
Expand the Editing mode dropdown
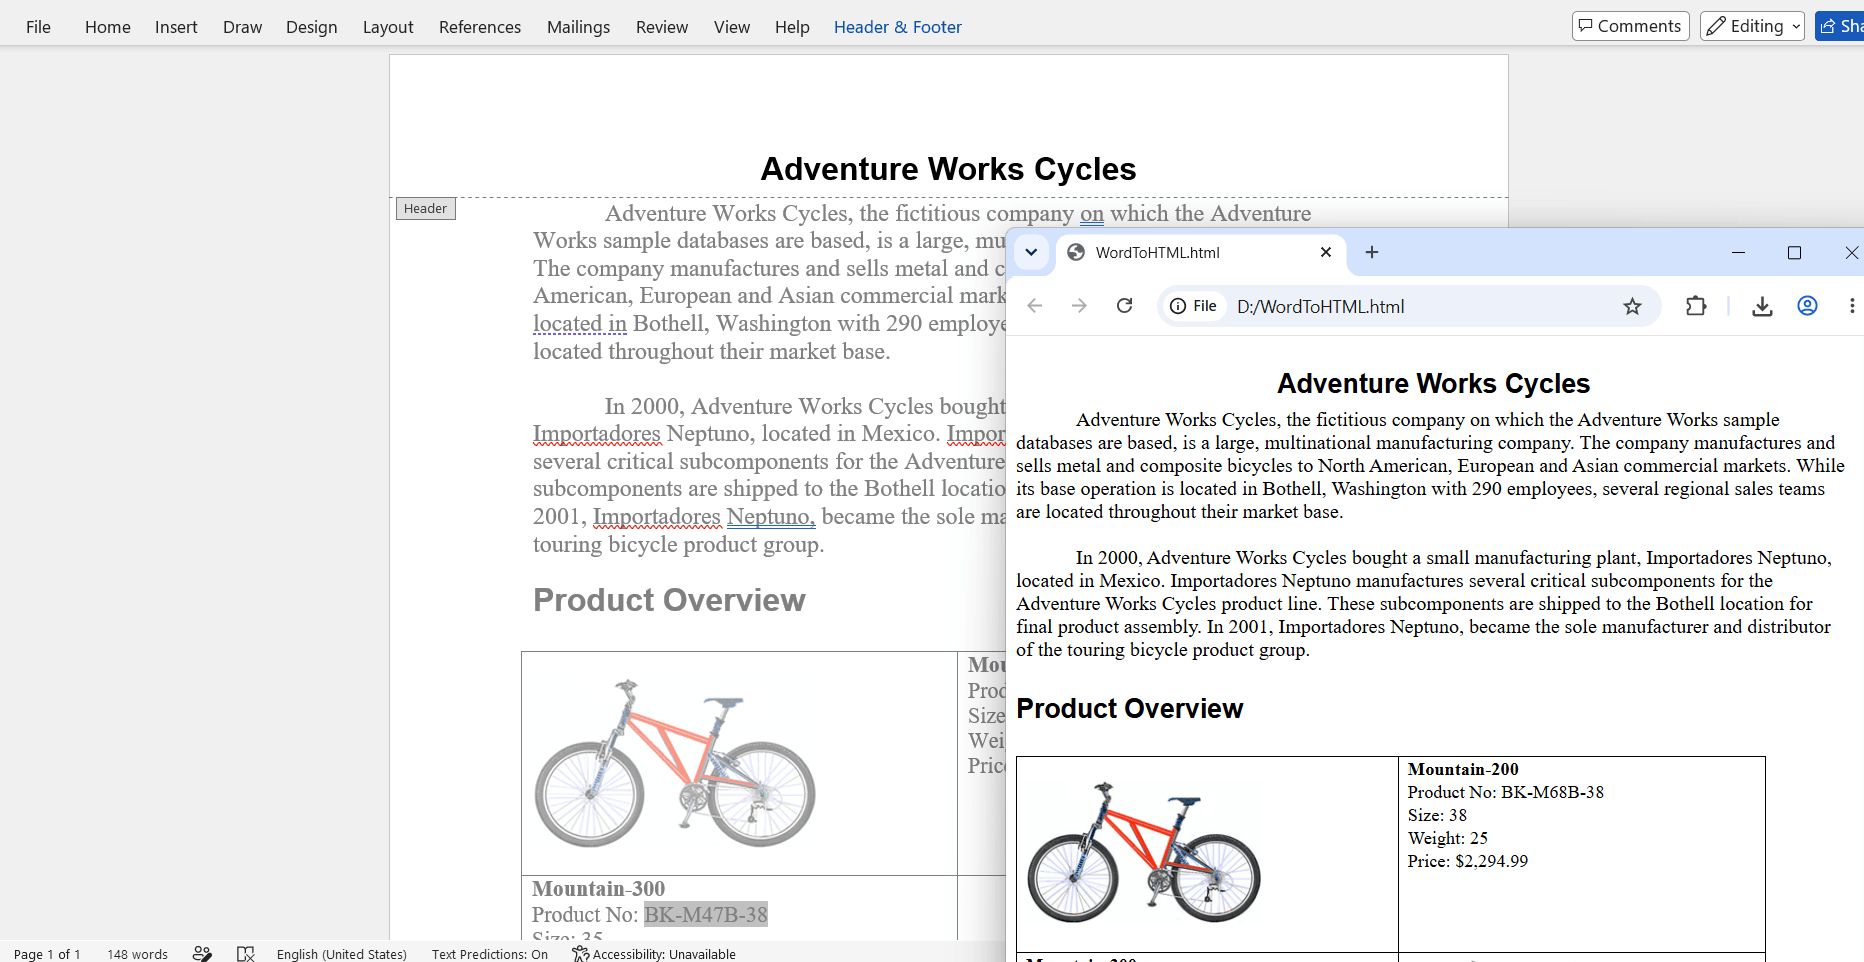(x=1752, y=26)
